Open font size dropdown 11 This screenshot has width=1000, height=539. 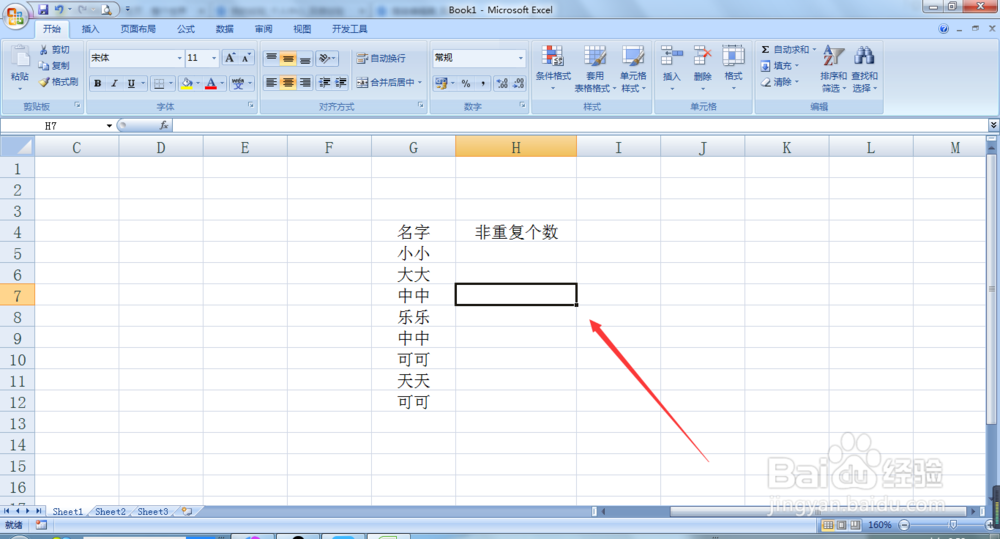point(214,58)
